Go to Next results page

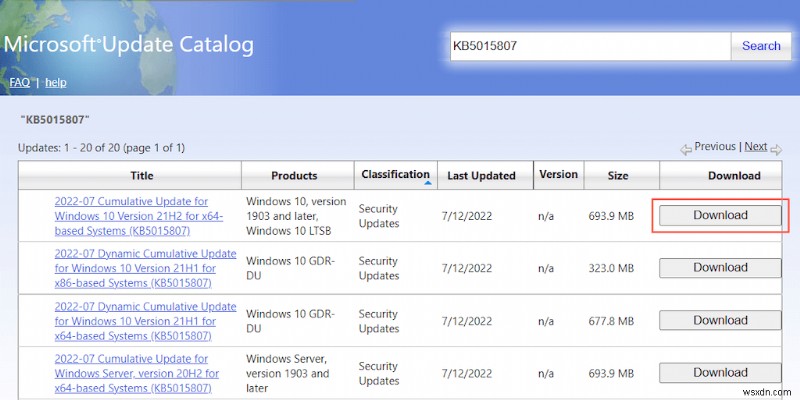(756, 147)
